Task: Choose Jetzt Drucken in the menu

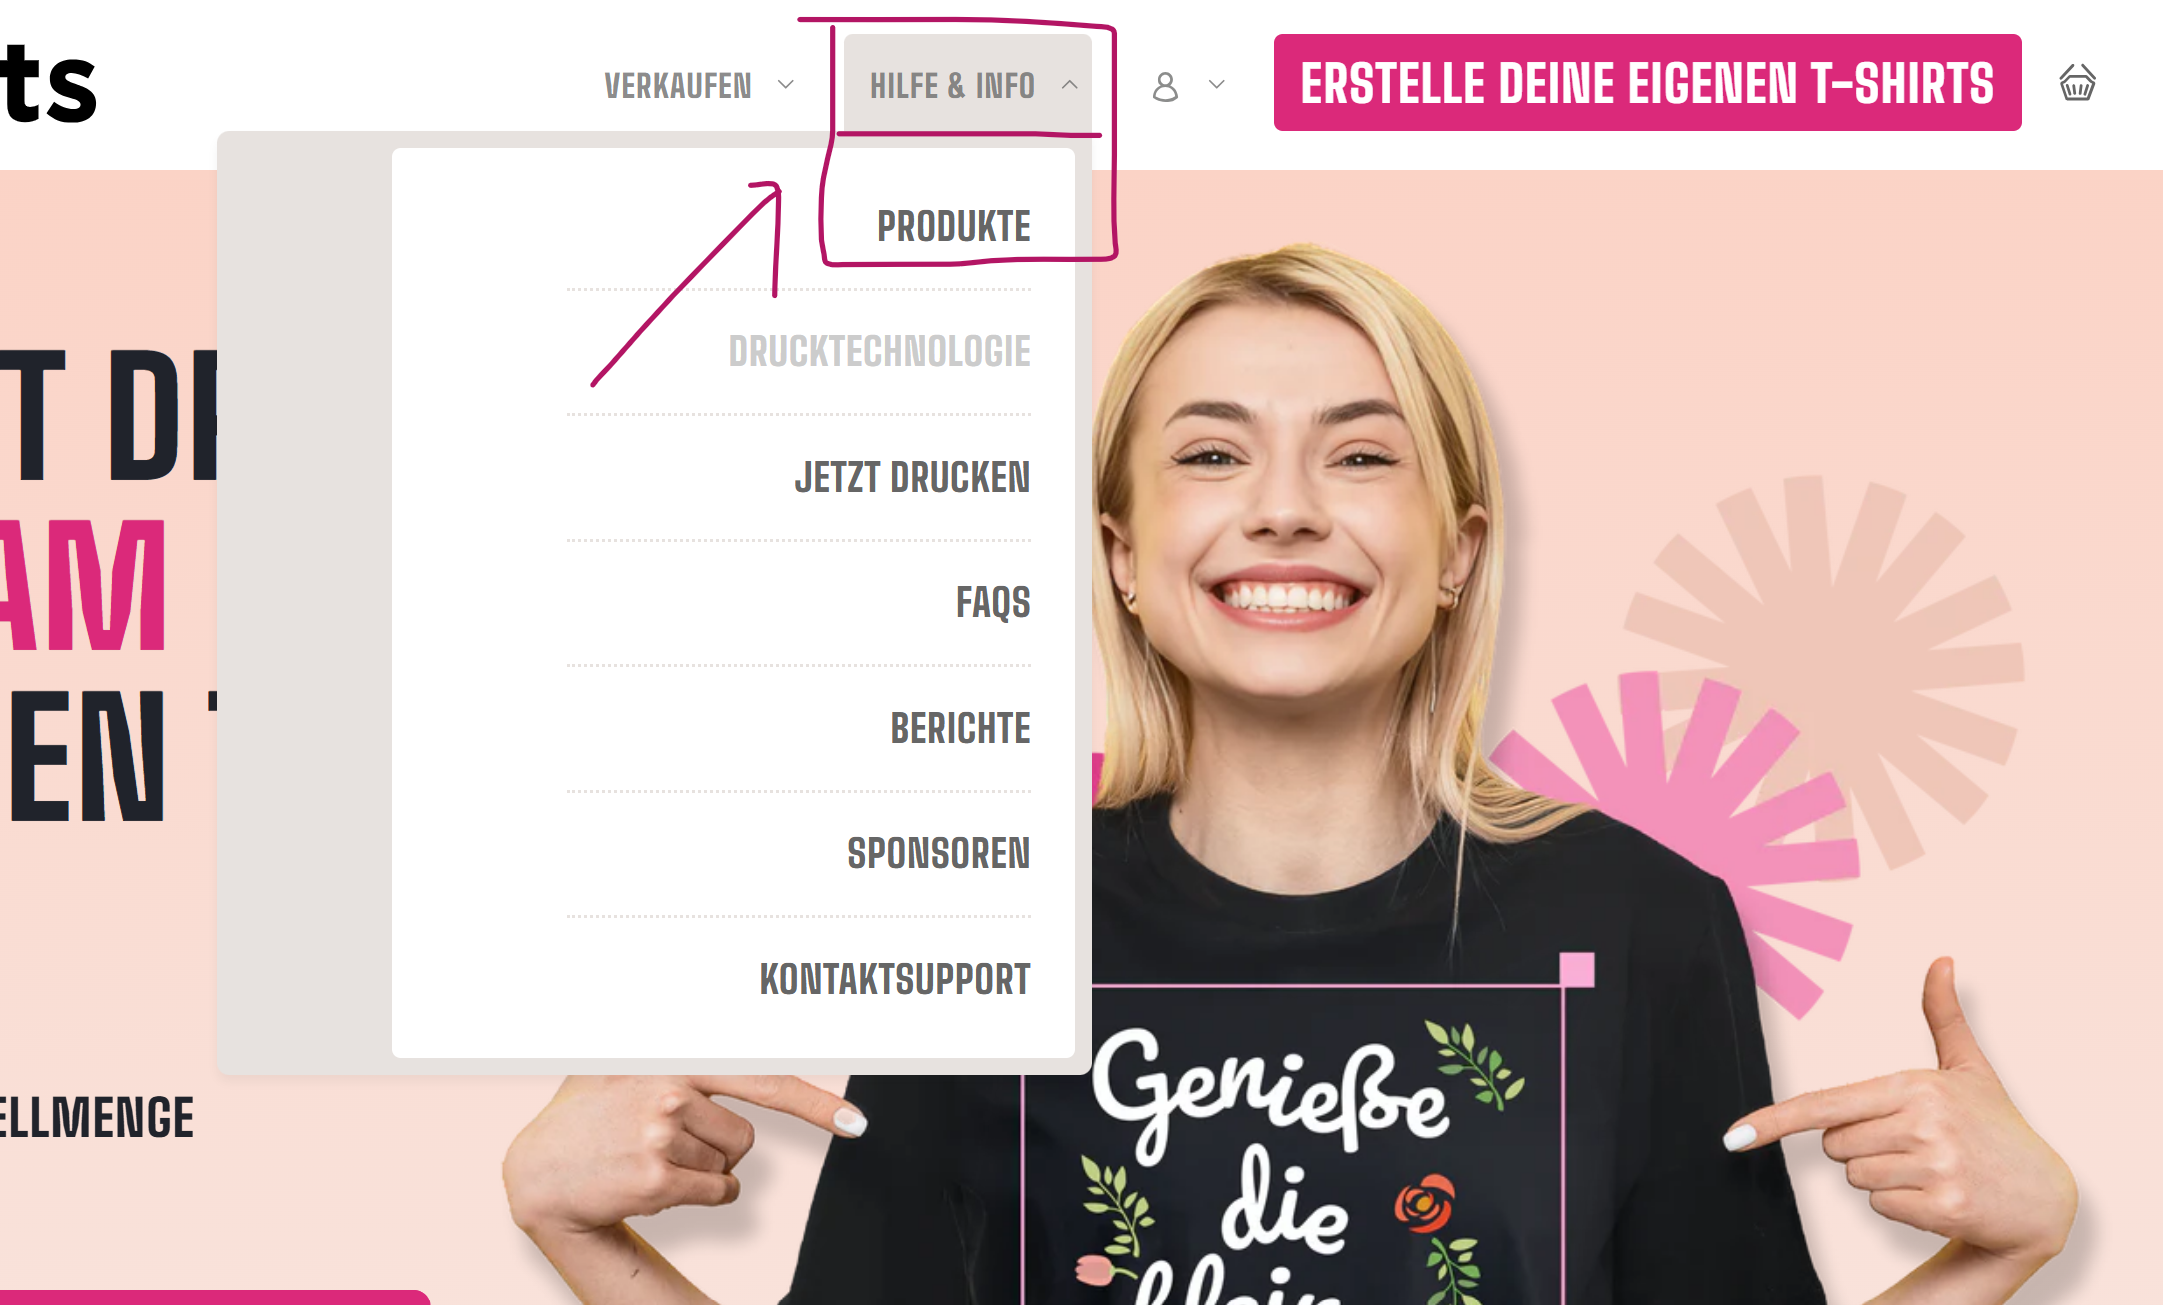Action: point(912,477)
